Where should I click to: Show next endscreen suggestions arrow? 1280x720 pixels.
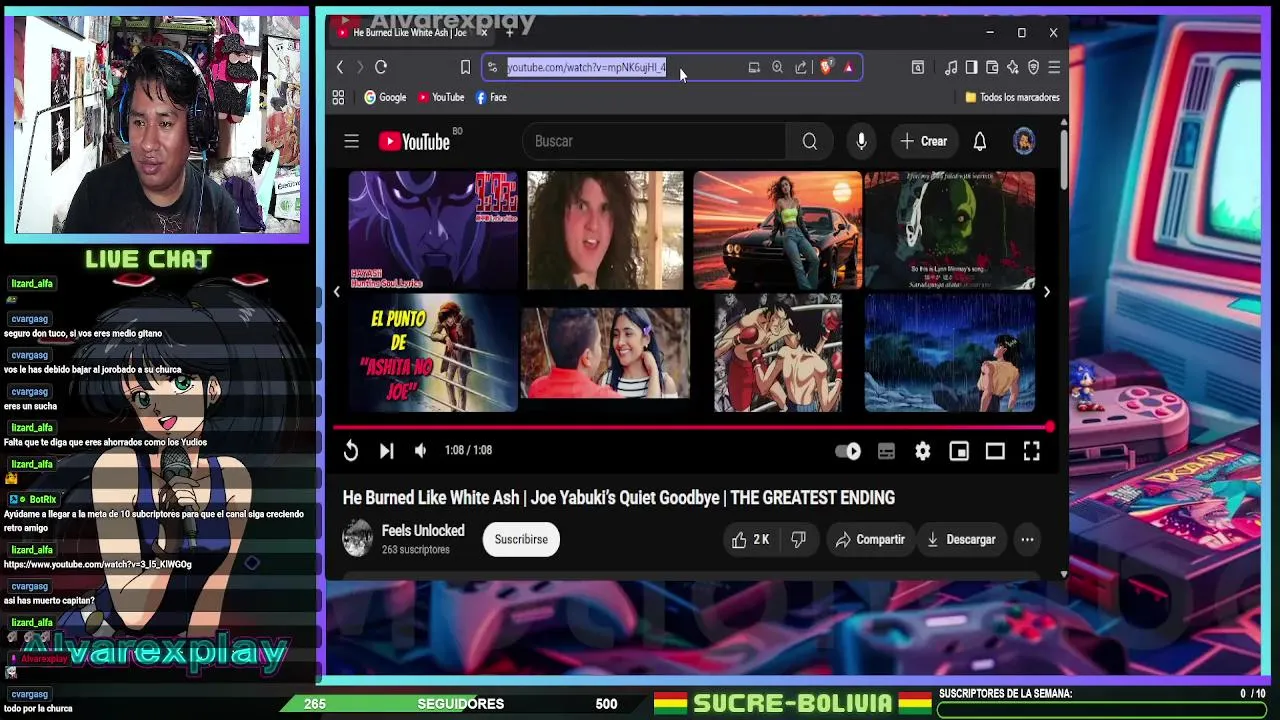(1046, 292)
